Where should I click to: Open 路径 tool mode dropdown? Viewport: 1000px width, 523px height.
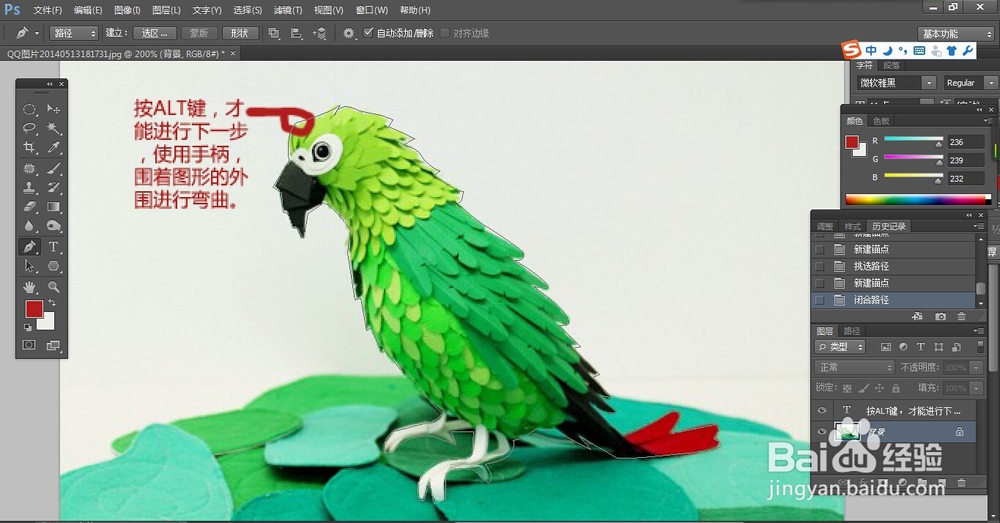pyautogui.click(x=74, y=33)
